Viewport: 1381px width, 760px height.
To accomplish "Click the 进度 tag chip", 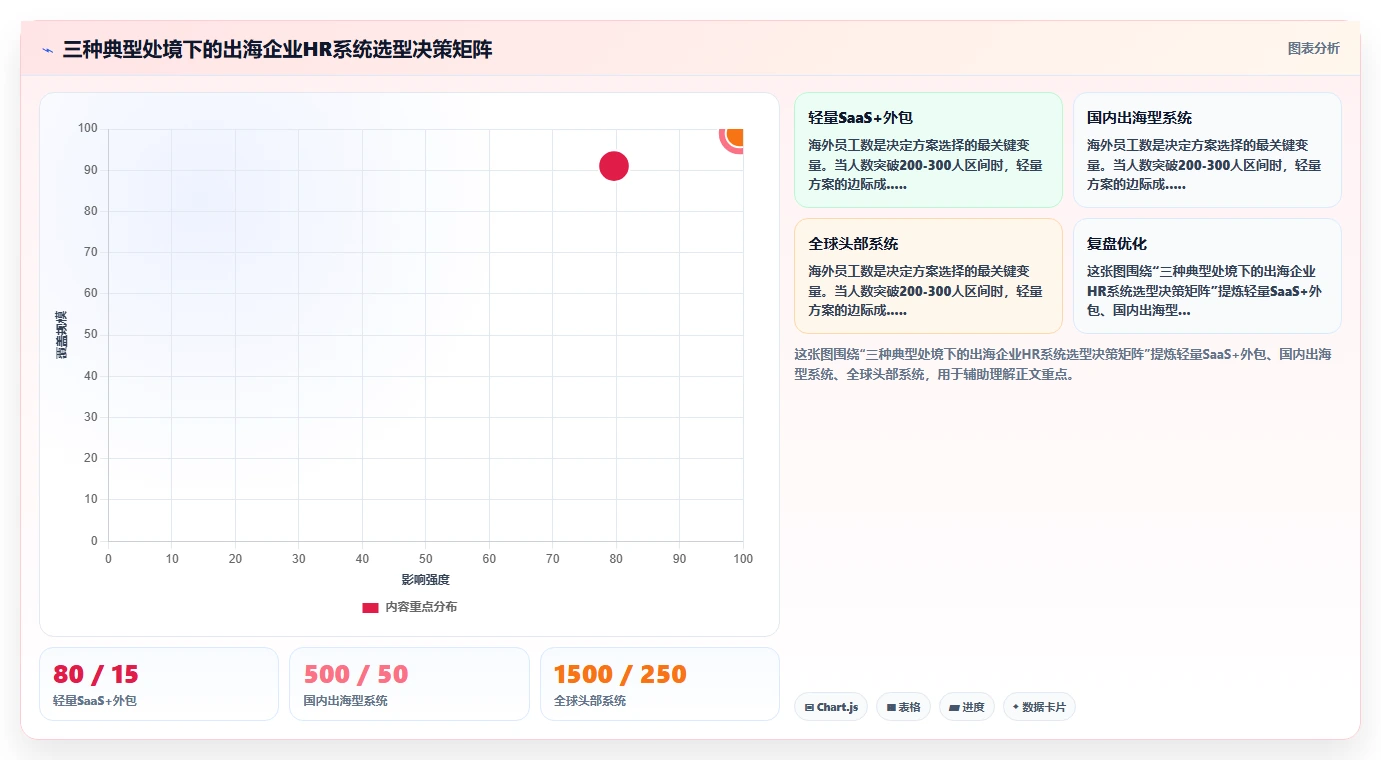I will coord(967,707).
